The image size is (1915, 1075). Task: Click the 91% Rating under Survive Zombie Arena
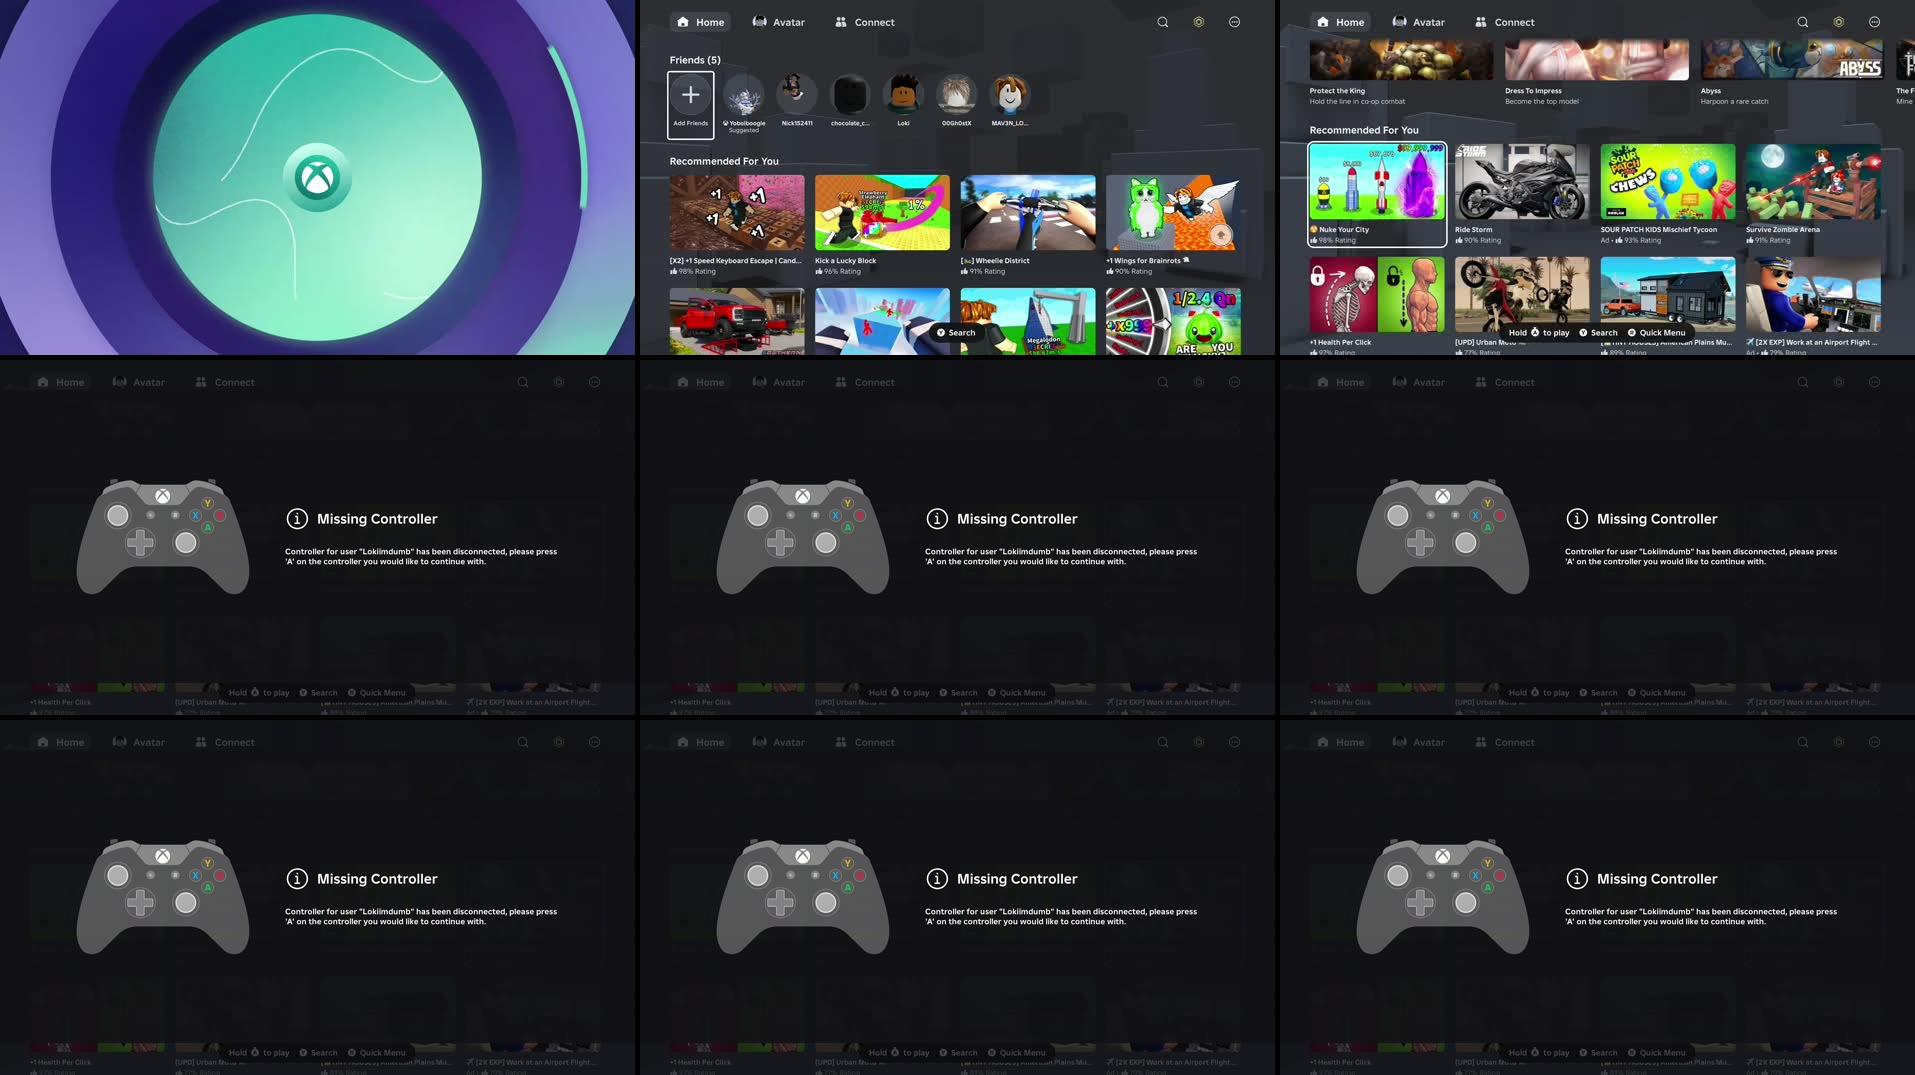click(1768, 240)
